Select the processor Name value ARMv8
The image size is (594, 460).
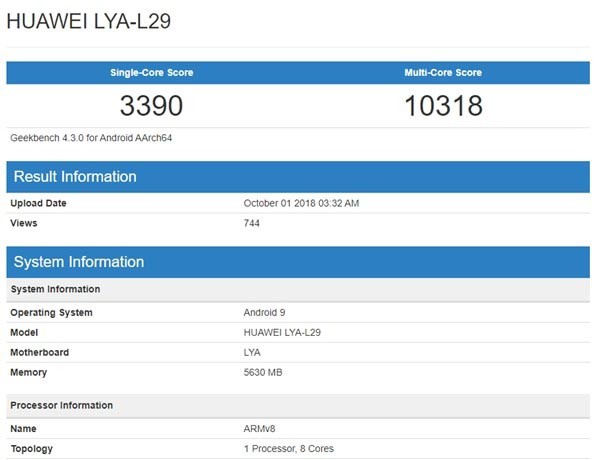[259, 429]
